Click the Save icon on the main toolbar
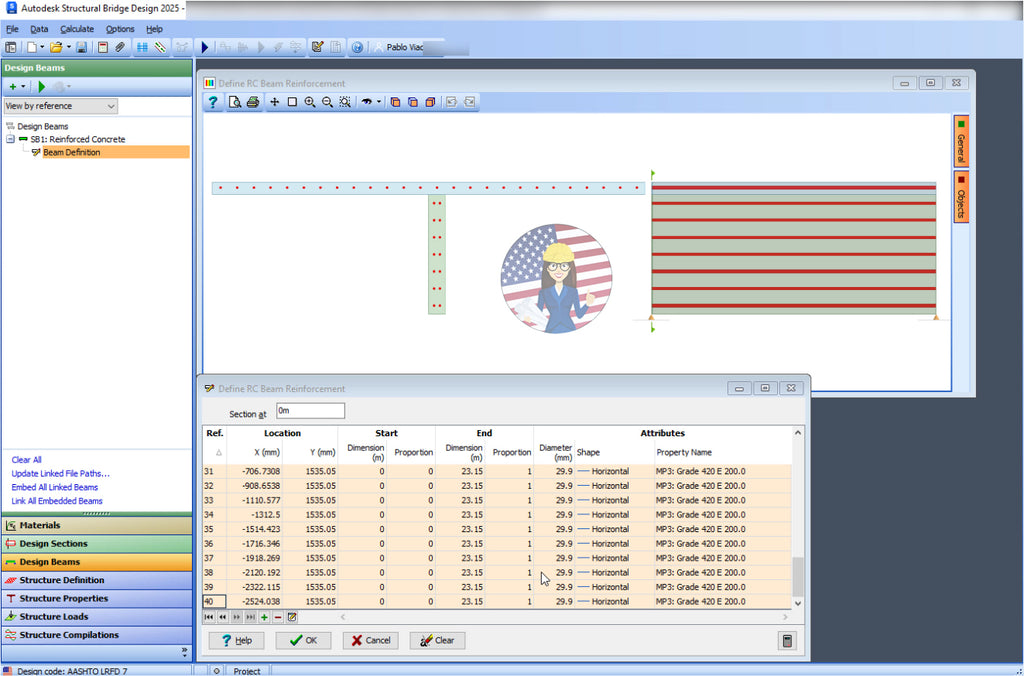Screen dimensions: 1024x676 click(82, 46)
